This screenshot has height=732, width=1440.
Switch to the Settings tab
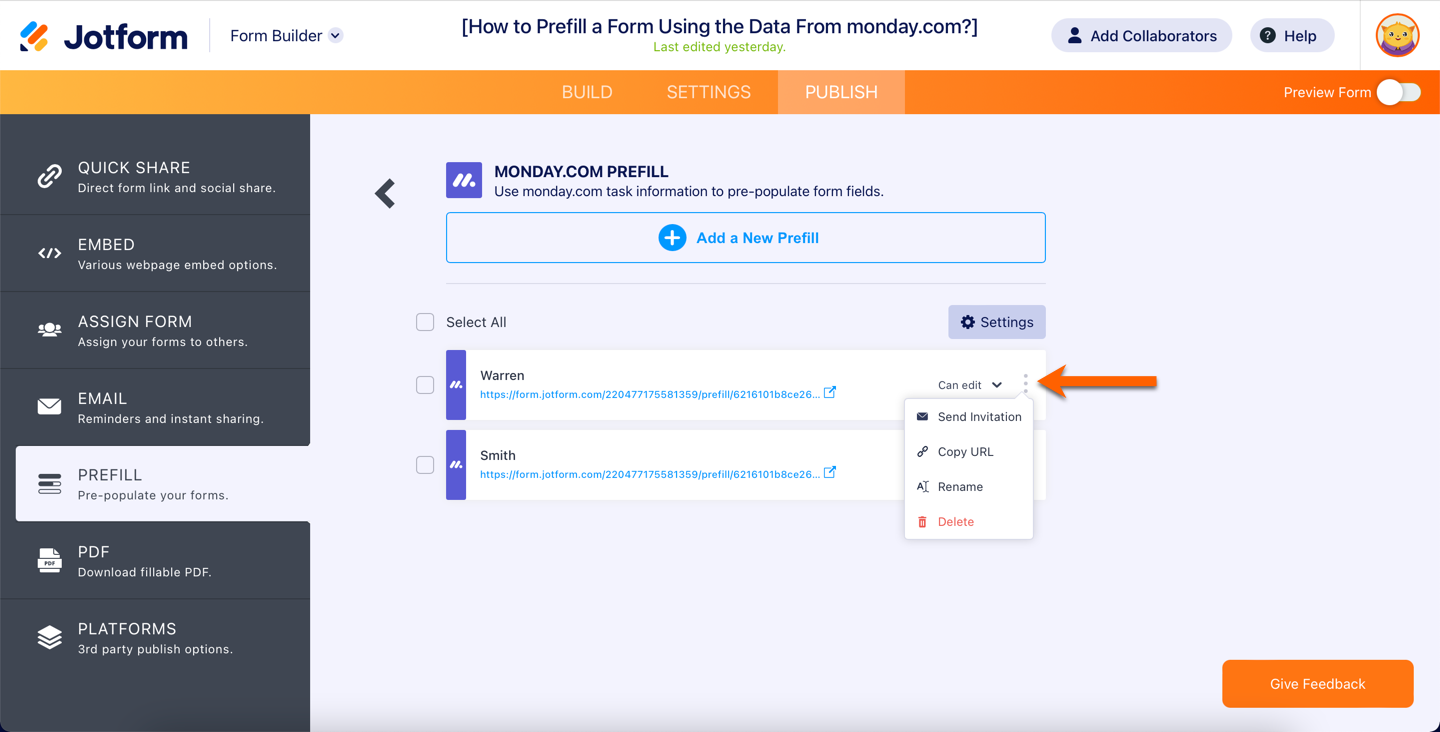pyautogui.click(x=708, y=92)
